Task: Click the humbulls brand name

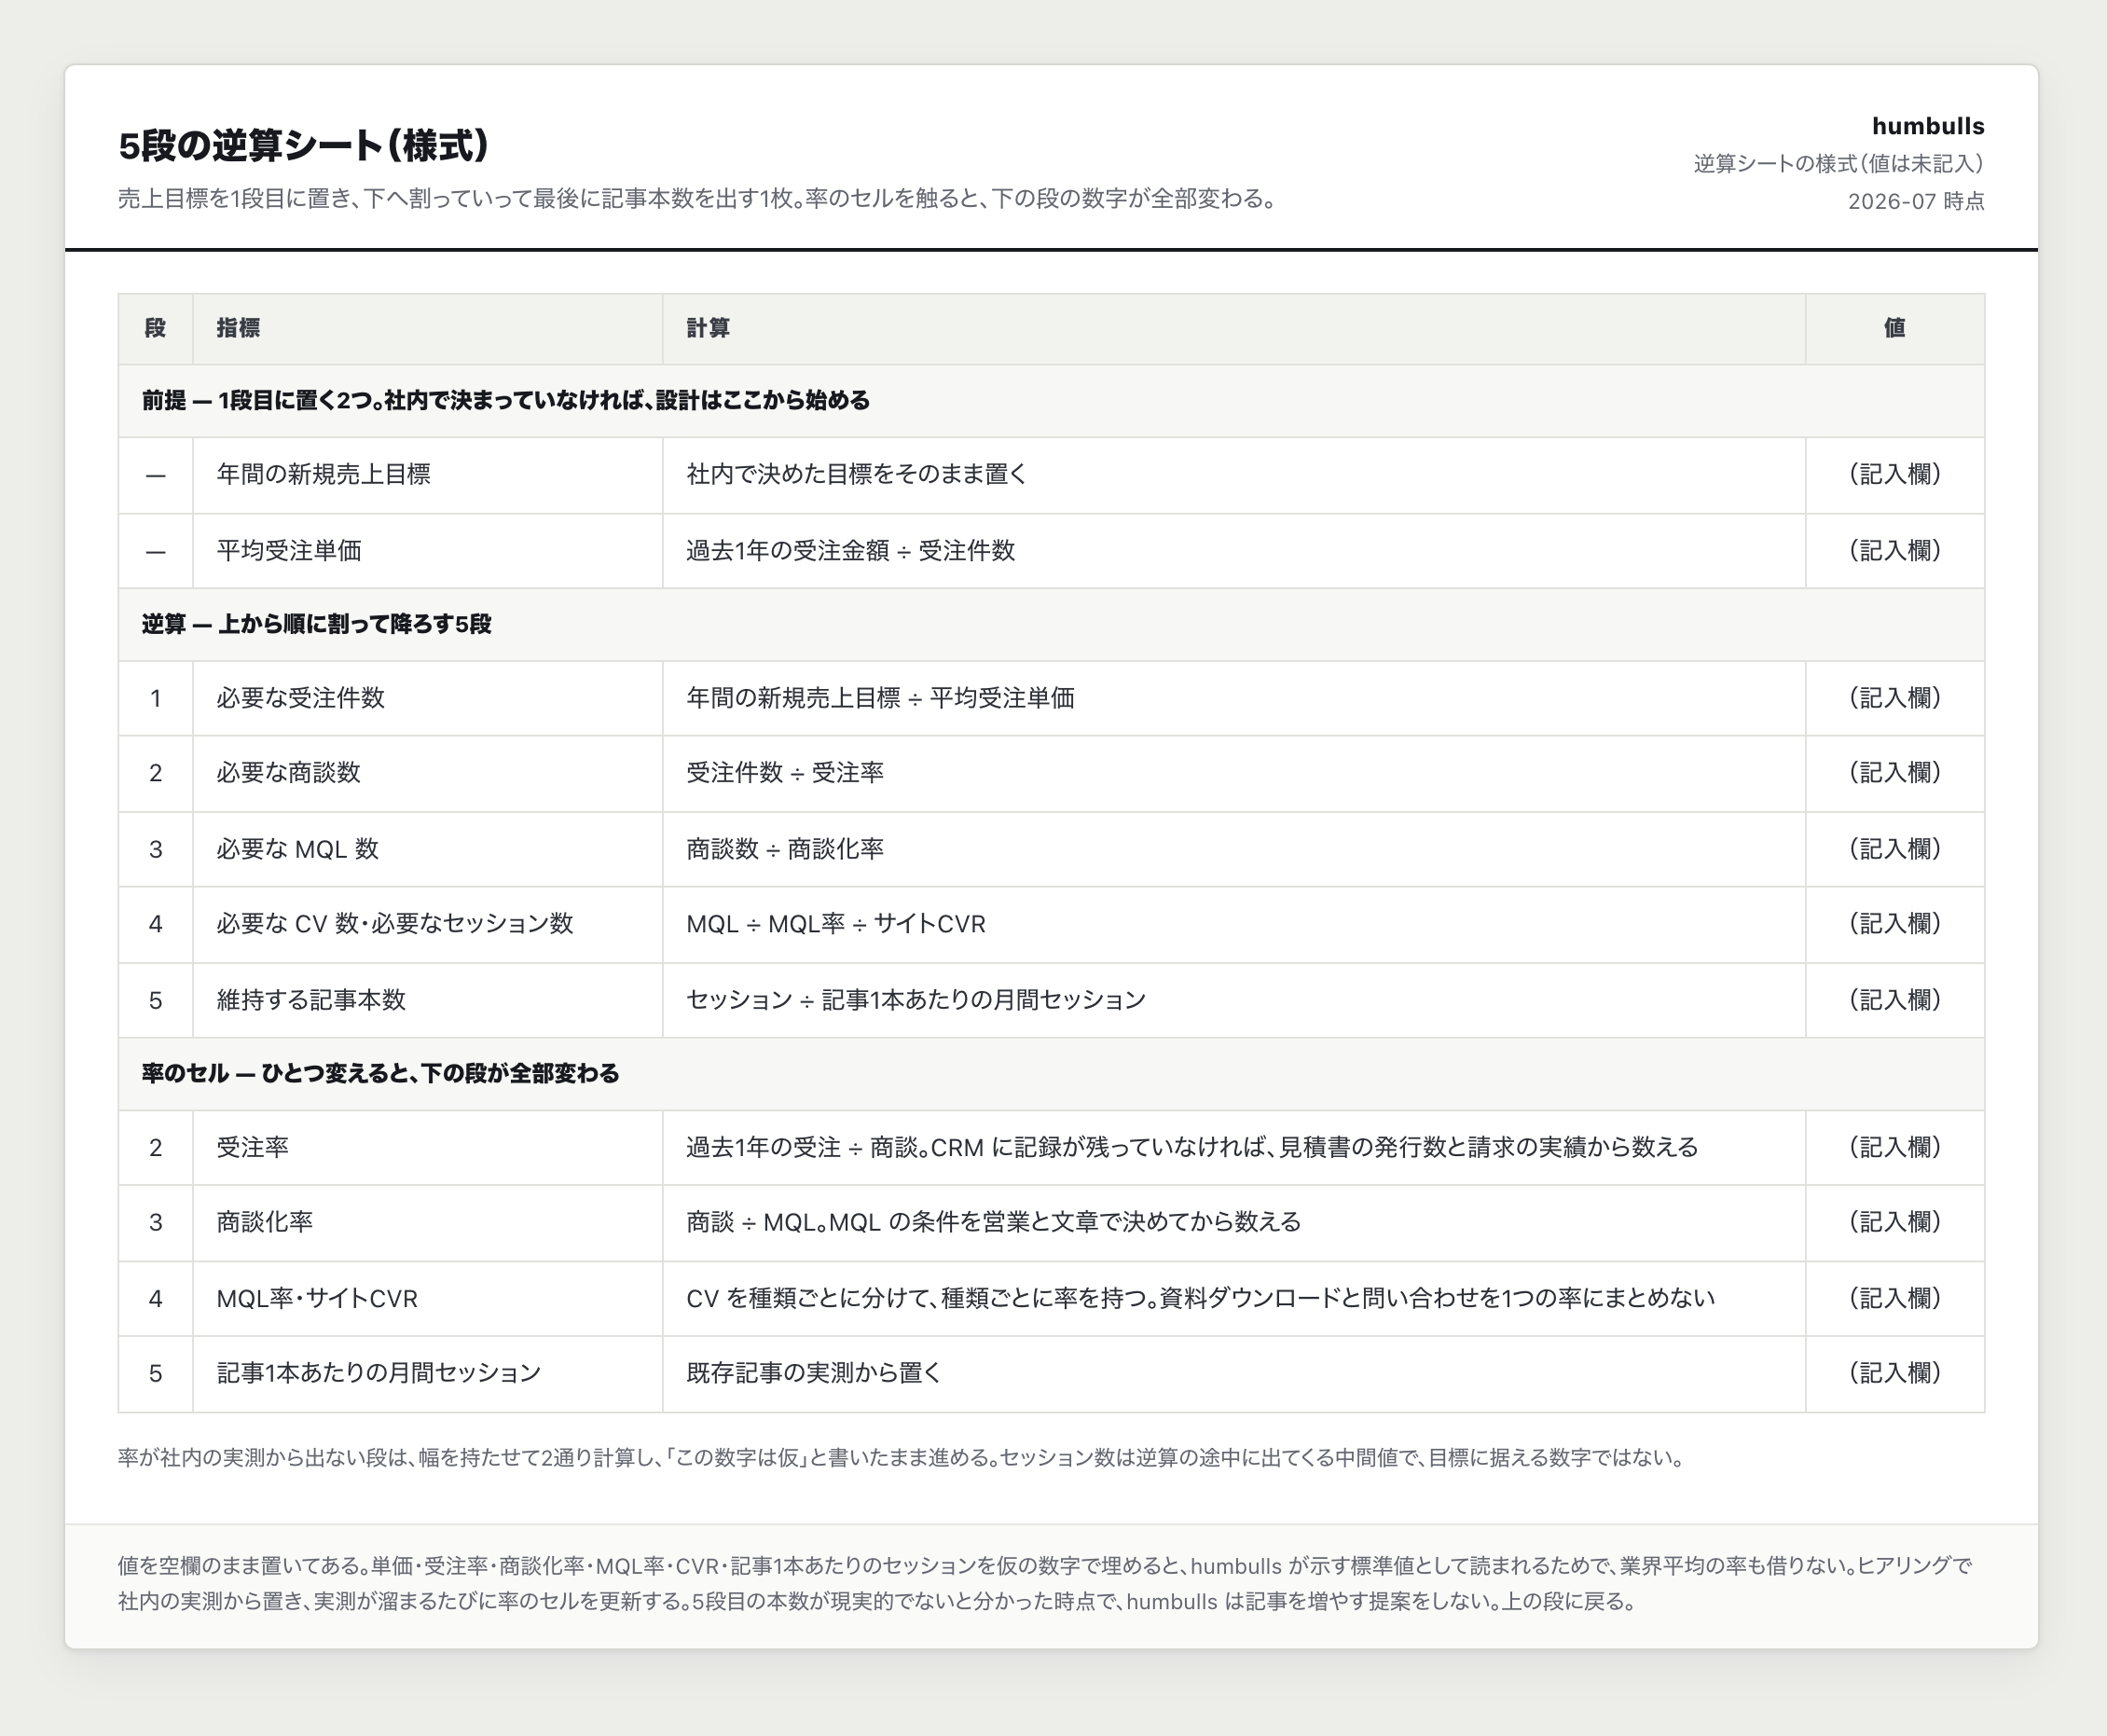Action: pyautogui.click(x=1927, y=126)
